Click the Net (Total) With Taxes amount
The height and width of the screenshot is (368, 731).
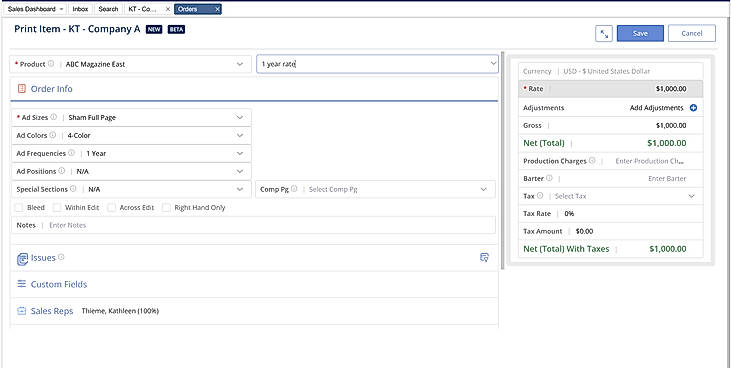coord(668,249)
